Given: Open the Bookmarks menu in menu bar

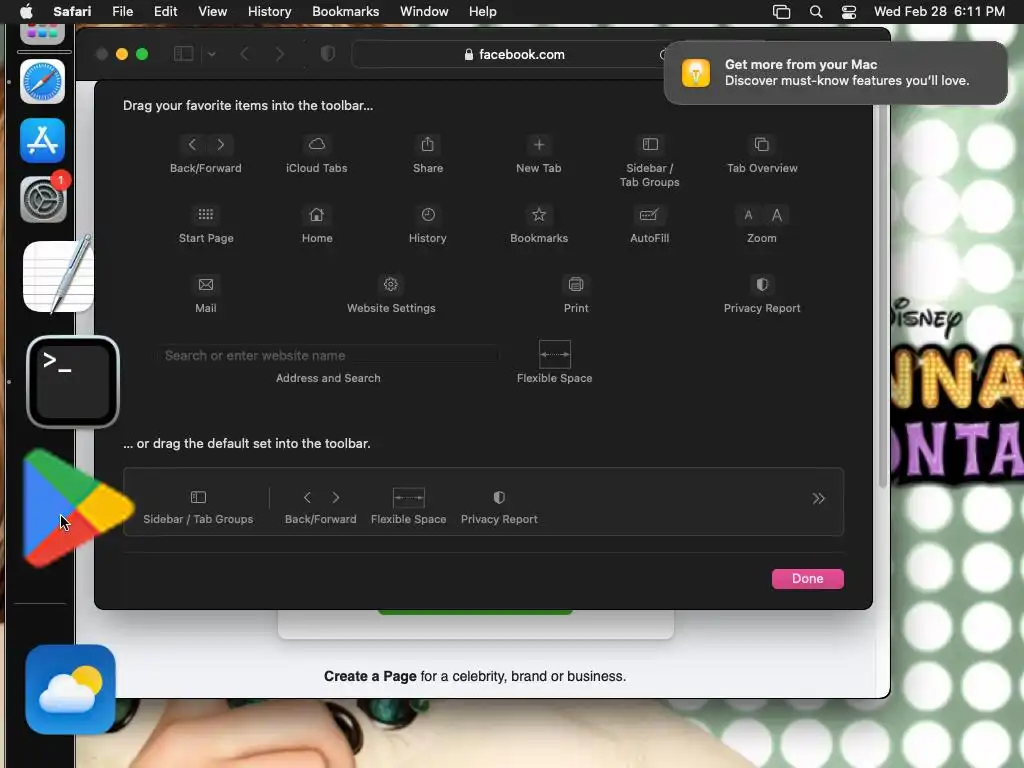Looking at the screenshot, I should tap(345, 11).
